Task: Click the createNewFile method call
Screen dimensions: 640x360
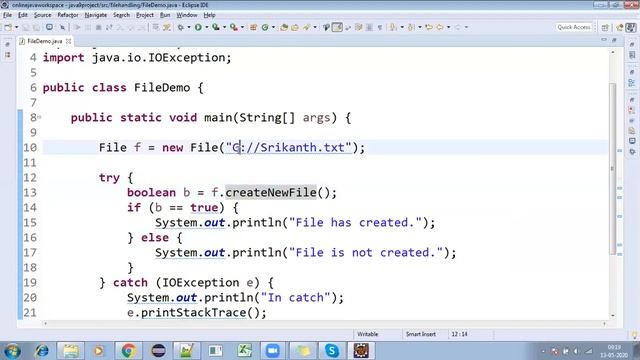Action: point(271,192)
